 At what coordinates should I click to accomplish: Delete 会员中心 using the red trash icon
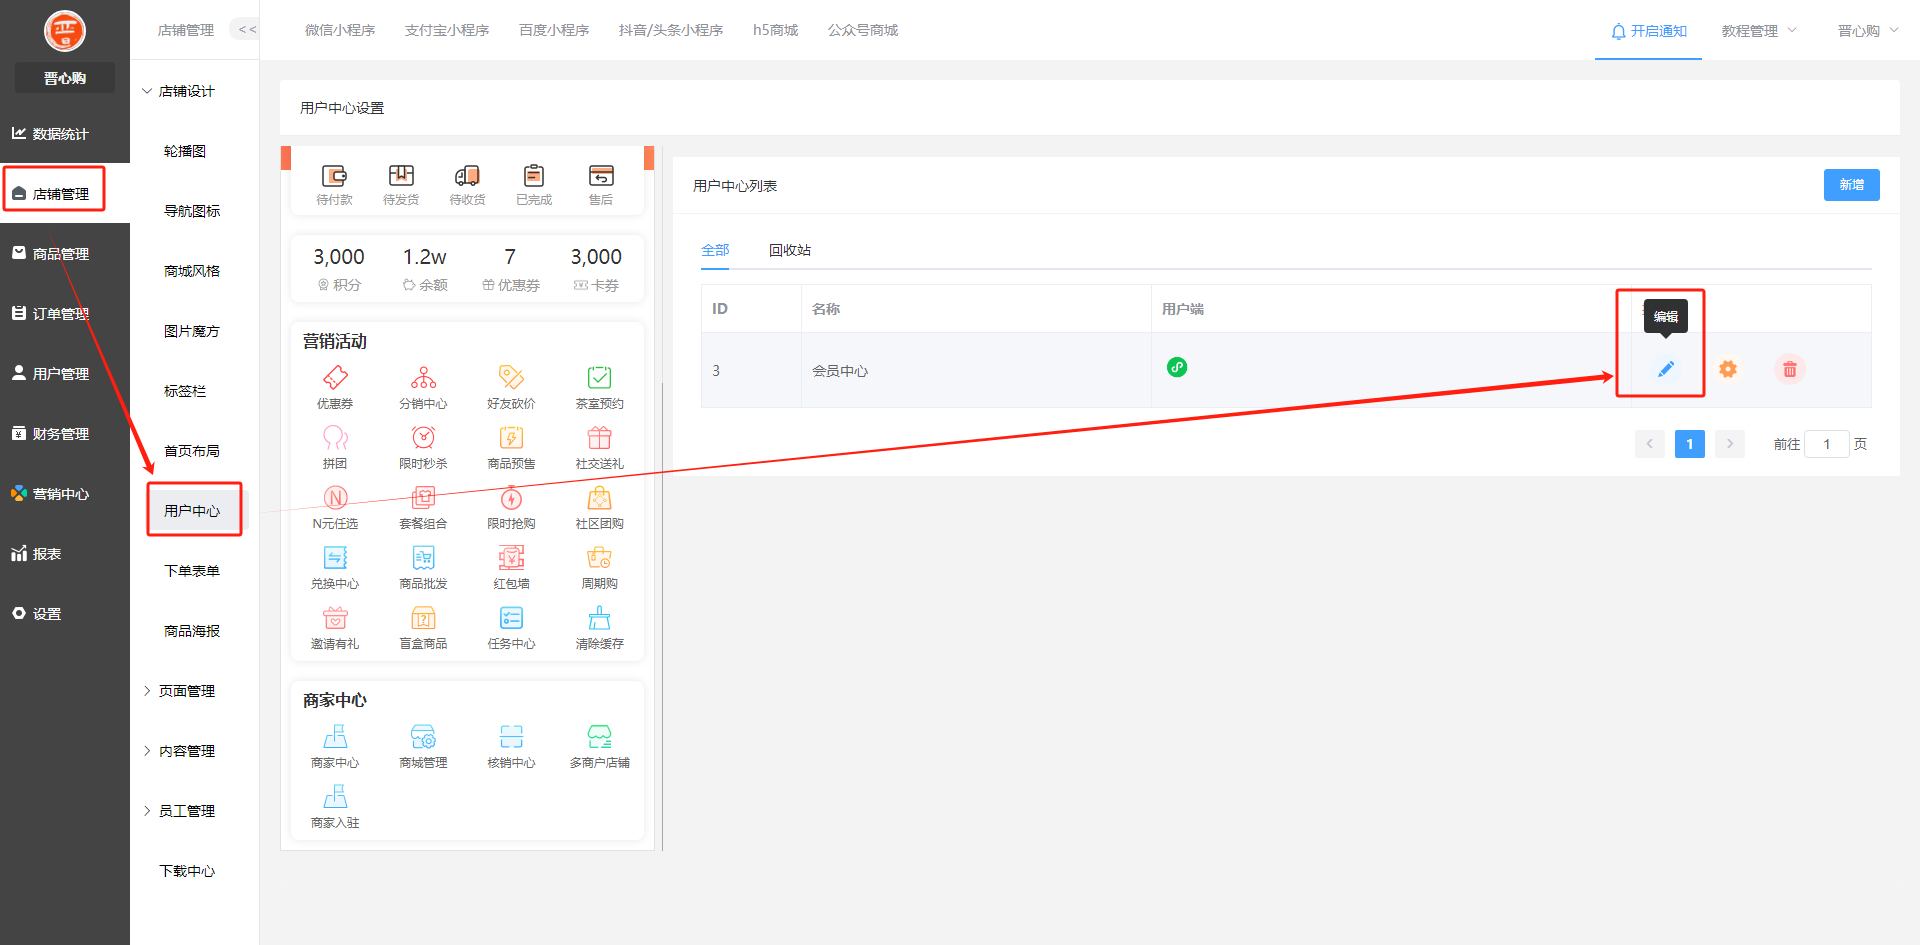[1789, 369]
